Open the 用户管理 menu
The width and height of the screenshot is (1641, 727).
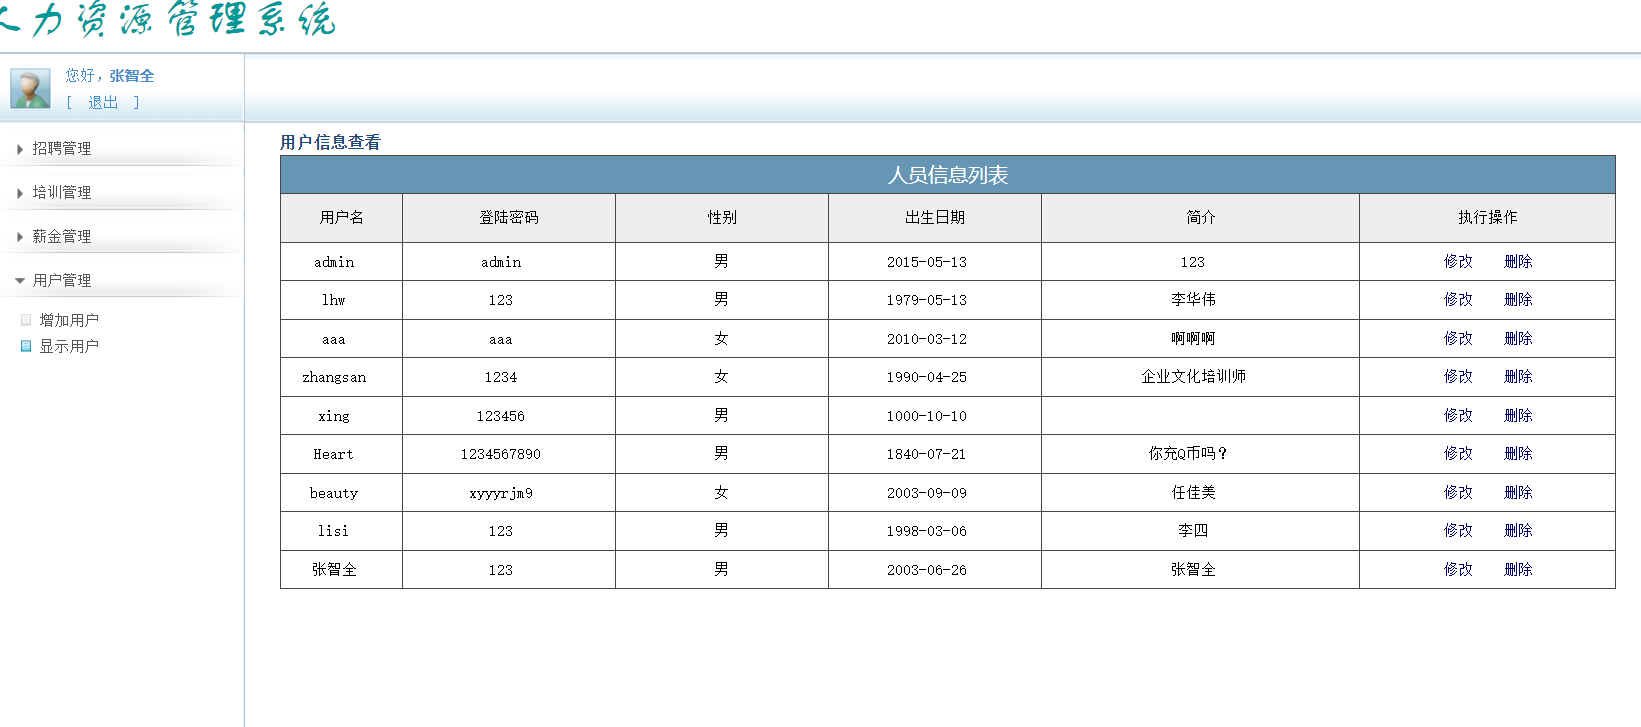[x=62, y=280]
